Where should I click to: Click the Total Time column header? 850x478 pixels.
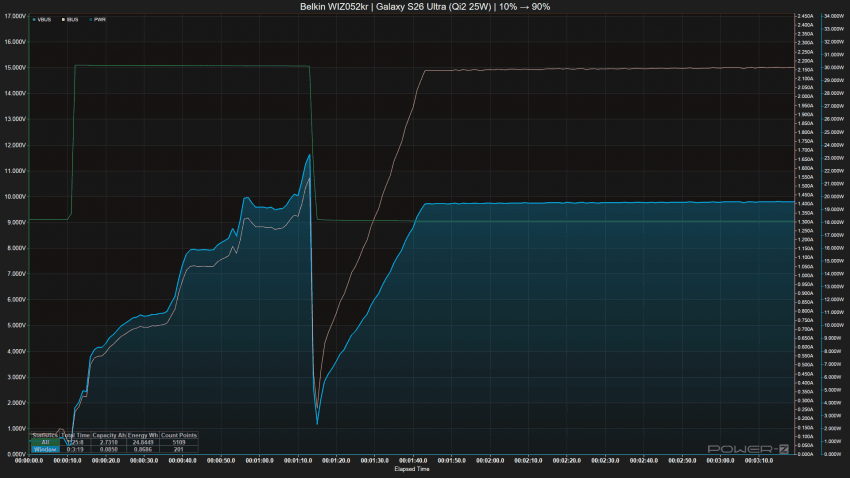[x=75, y=435]
